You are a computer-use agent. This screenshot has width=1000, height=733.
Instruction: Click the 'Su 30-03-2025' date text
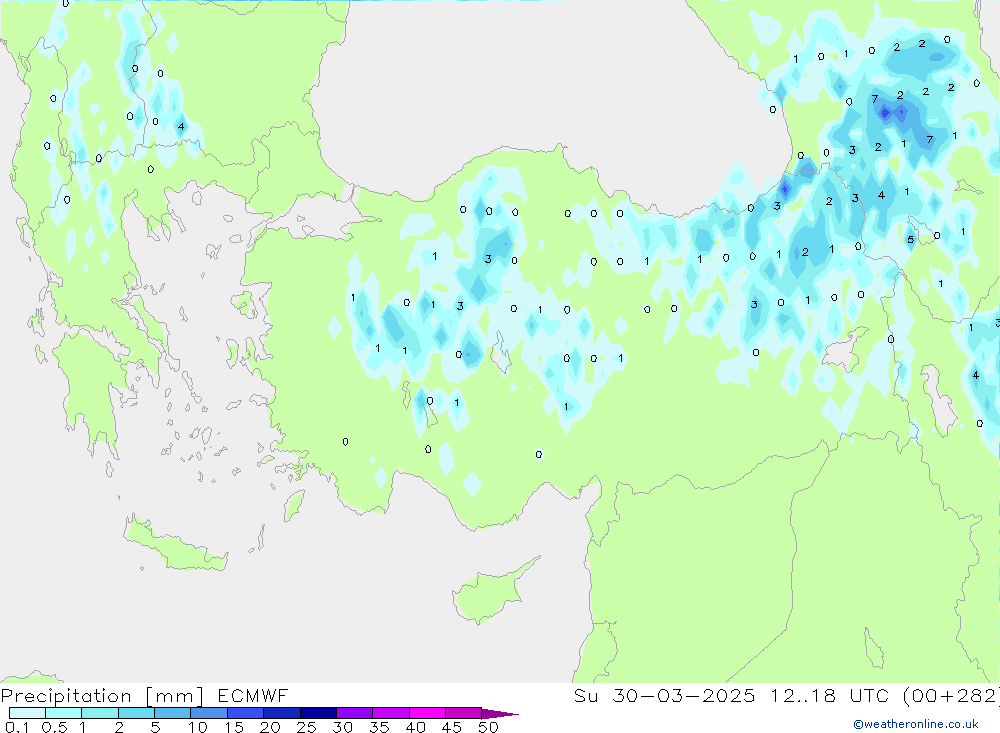coord(665,695)
